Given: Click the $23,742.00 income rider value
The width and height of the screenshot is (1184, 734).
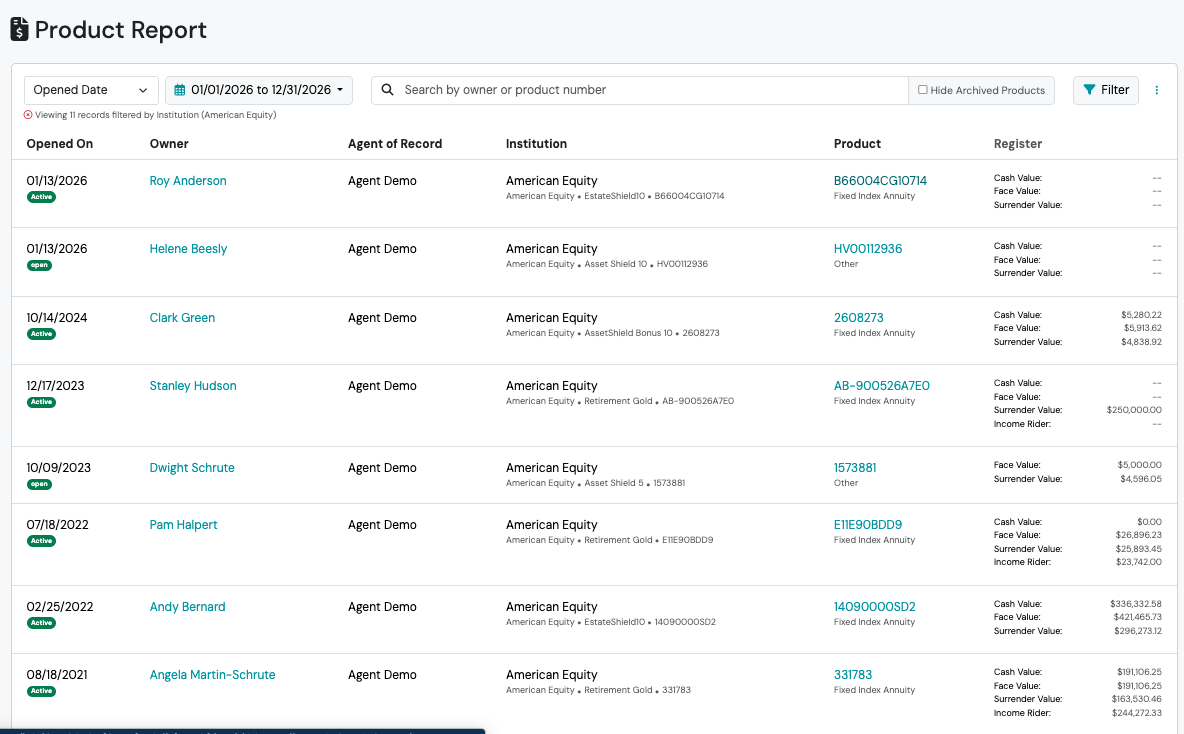Looking at the screenshot, I should 1139,562.
